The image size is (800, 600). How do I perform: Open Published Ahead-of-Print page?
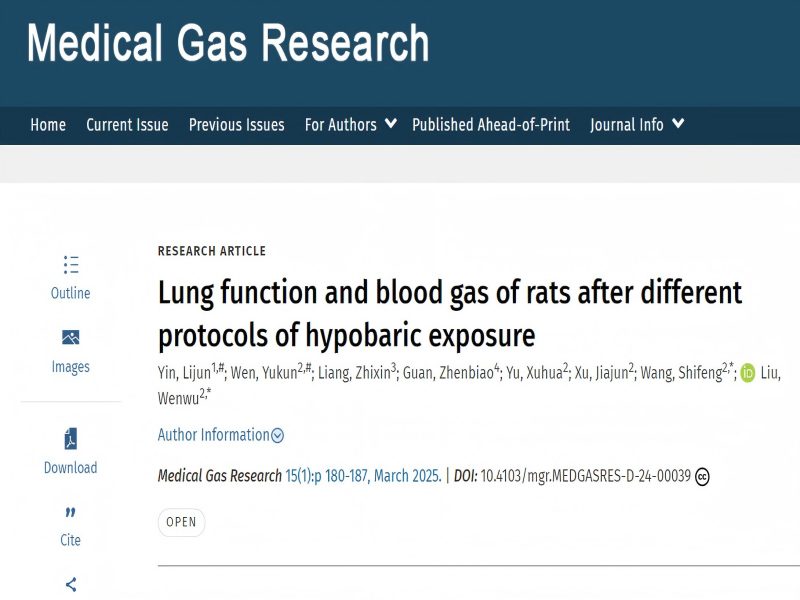point(491,125)
